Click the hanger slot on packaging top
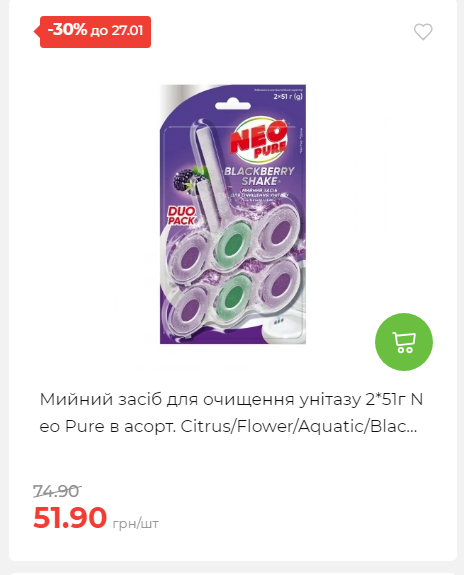Screen dimensions: 464x575 pos(233,105)
